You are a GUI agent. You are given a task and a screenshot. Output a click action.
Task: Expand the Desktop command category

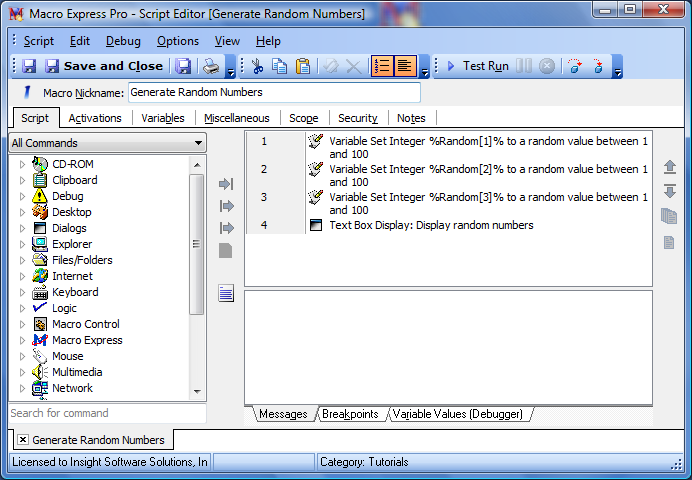click(x=22, y=212)
